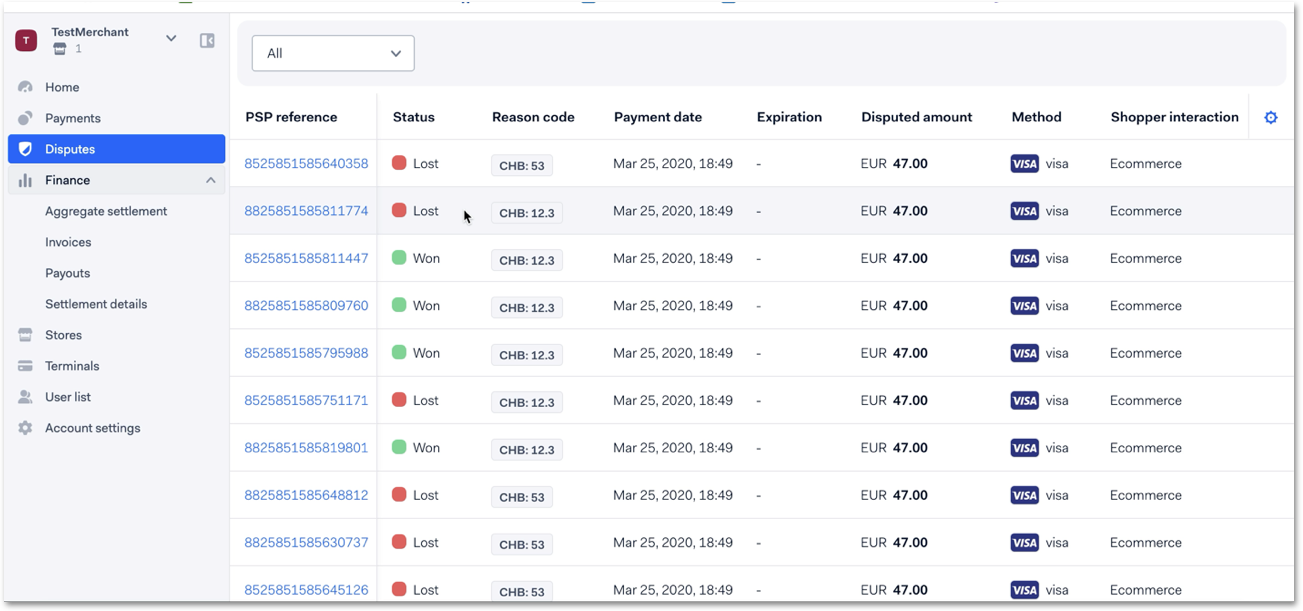
Task: Open dispute reference 8525851585640358
Action: 306,164
